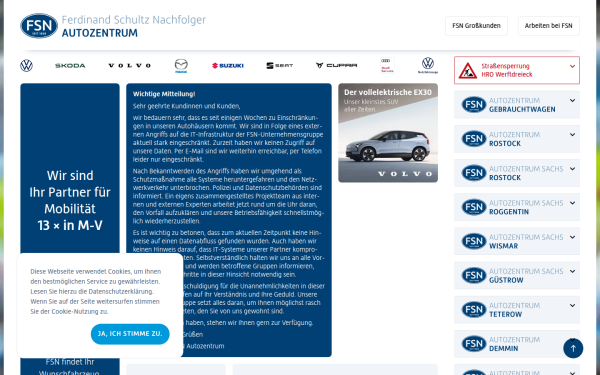Screen dimensions: 600x375
Task: Click the Audi Service logo
Action: click(387, 65)
